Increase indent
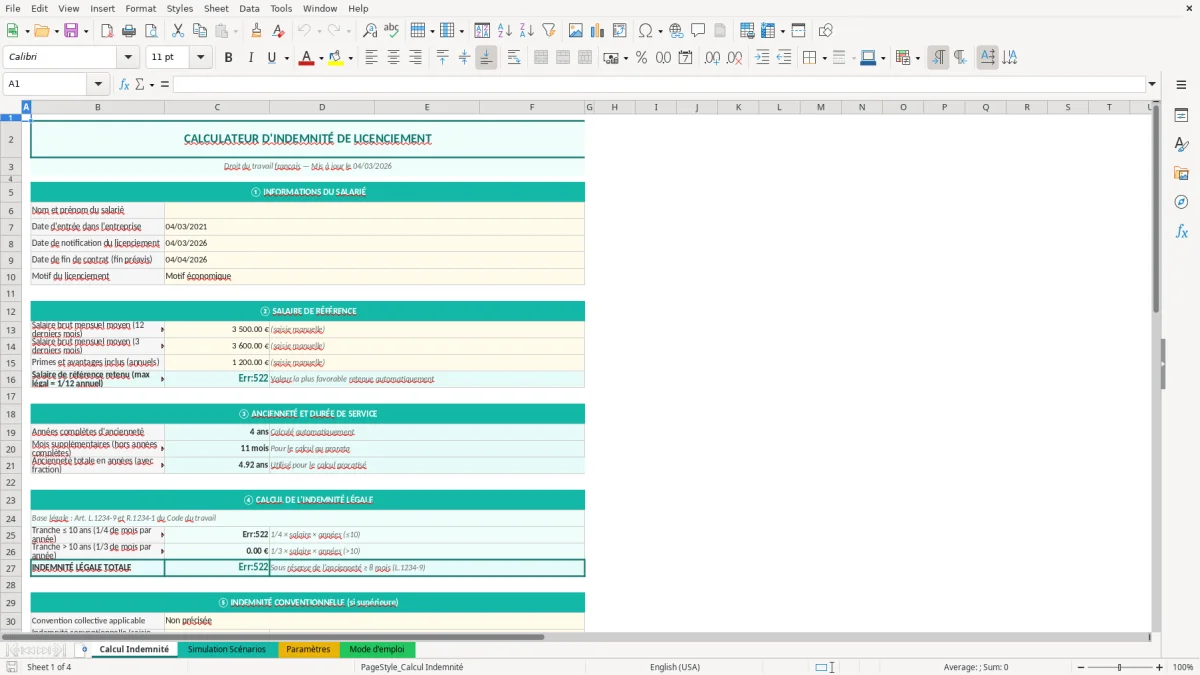 [762, 58]
